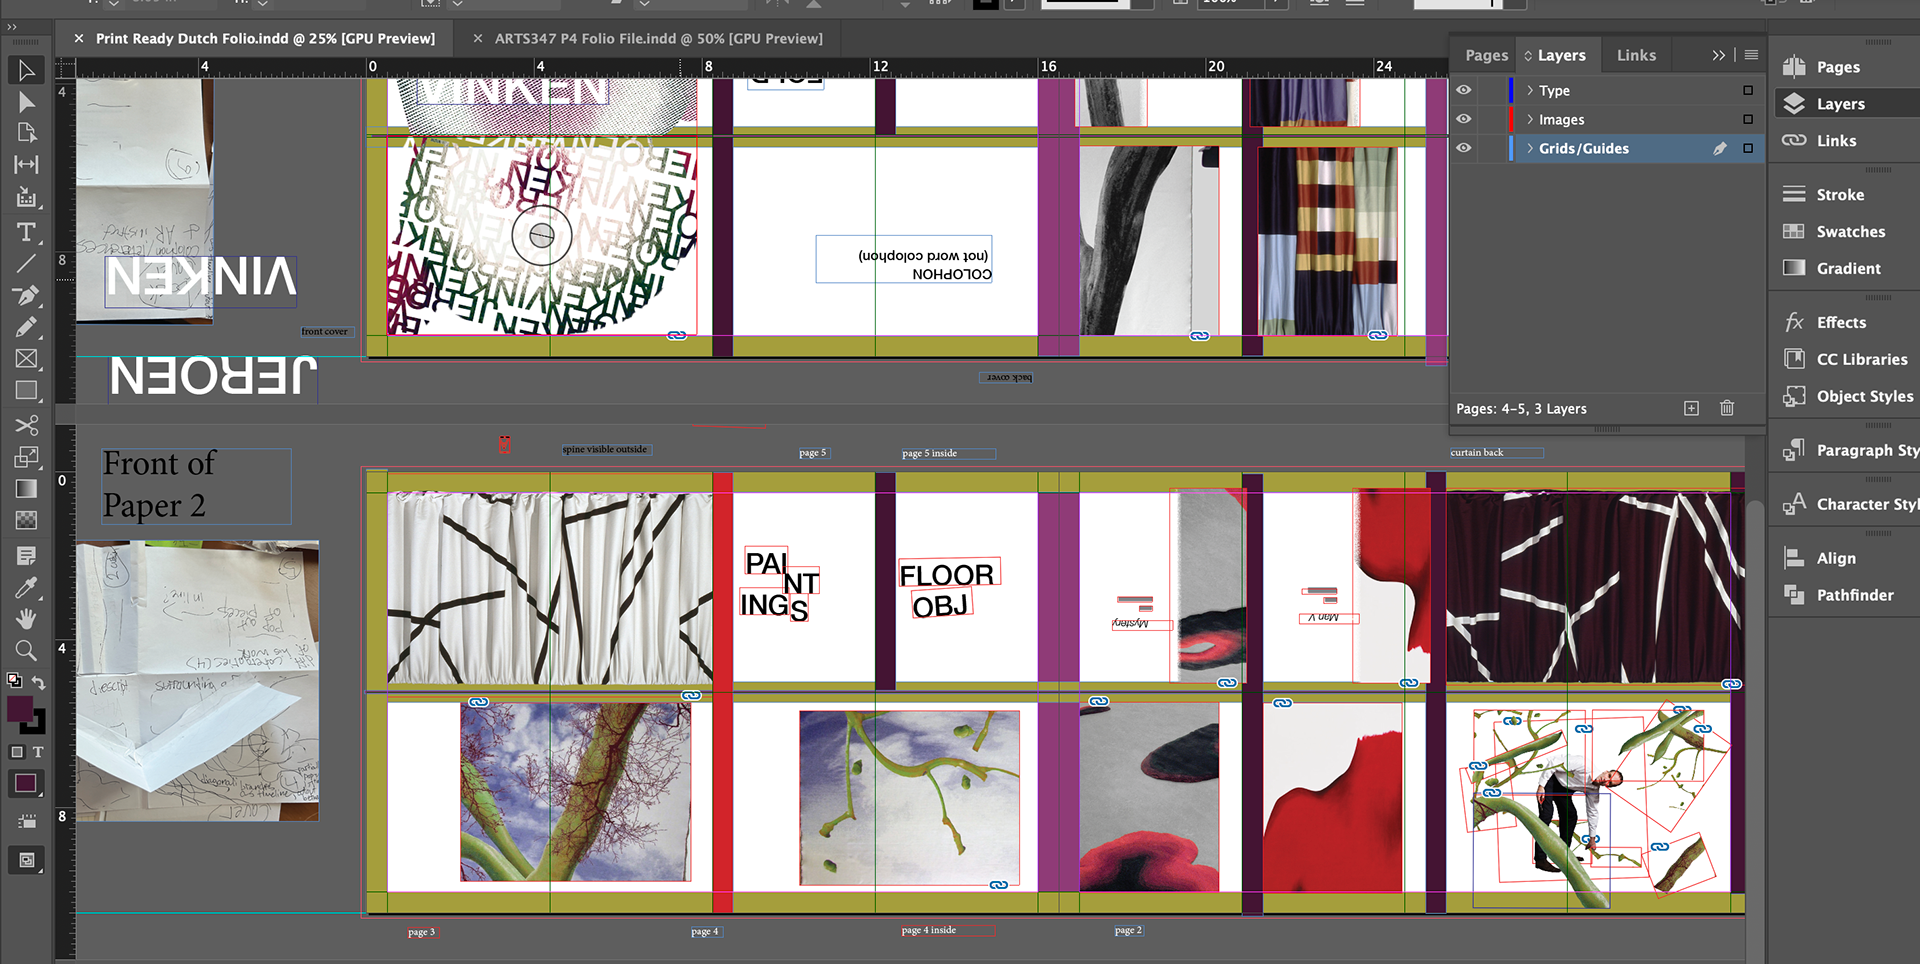1920x964 pixels.
Task: Select the Pen tool in toolbar
Action: [27, 296]
